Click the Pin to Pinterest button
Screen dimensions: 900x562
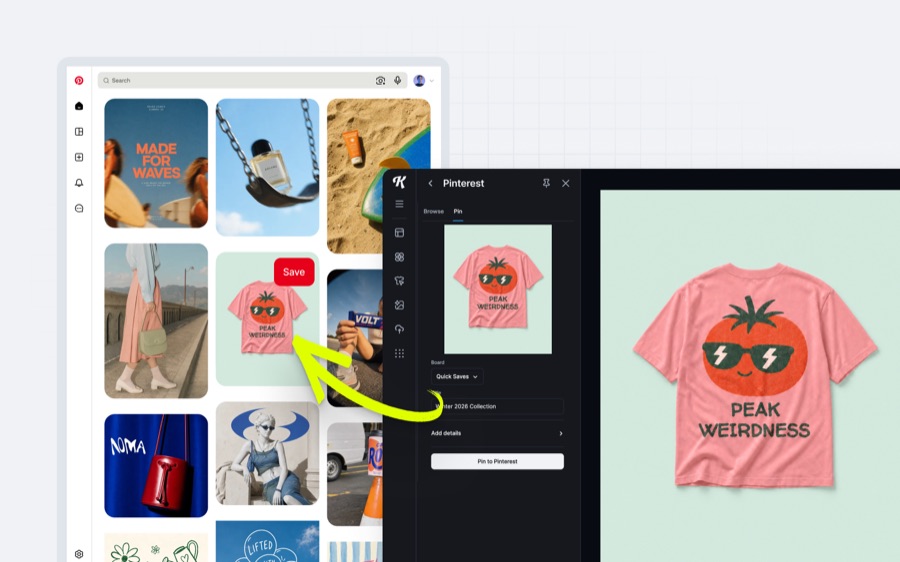[x=497, y=462]
